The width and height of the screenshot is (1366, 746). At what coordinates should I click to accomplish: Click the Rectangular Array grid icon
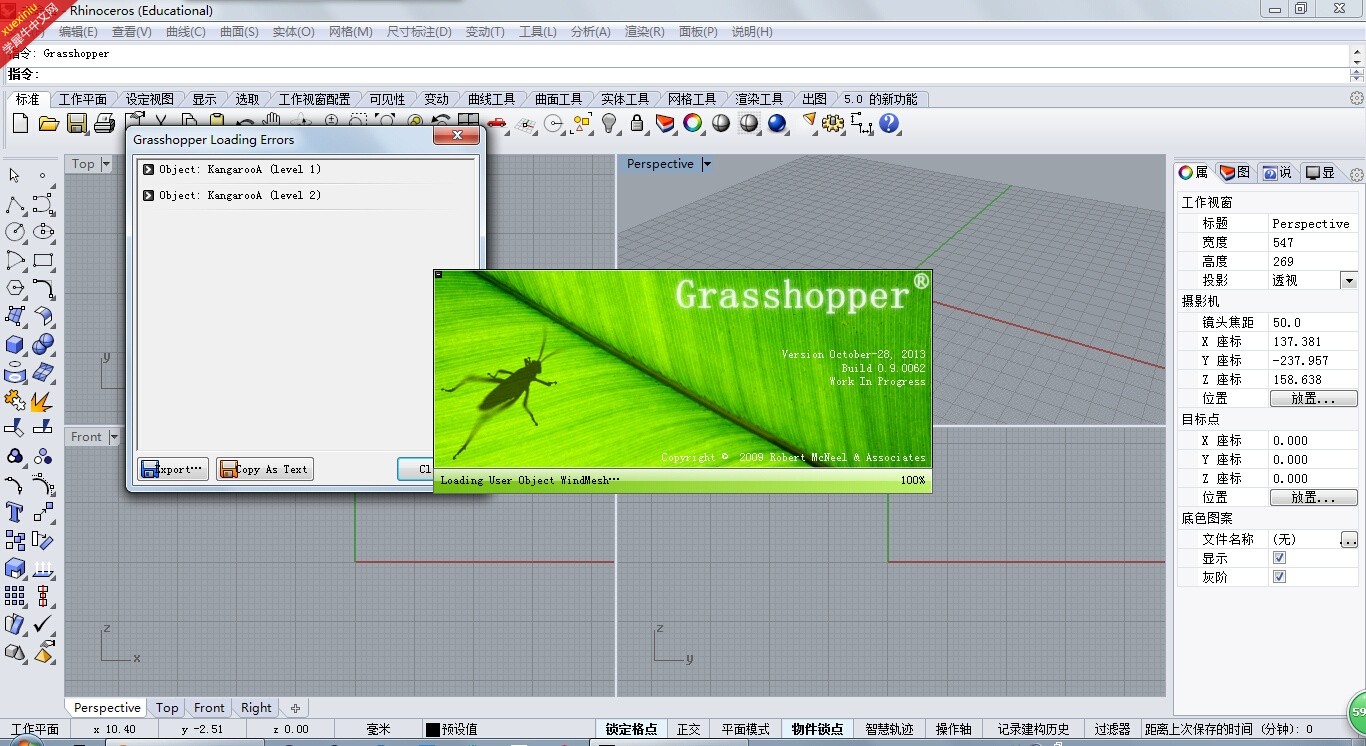[15, 596]
